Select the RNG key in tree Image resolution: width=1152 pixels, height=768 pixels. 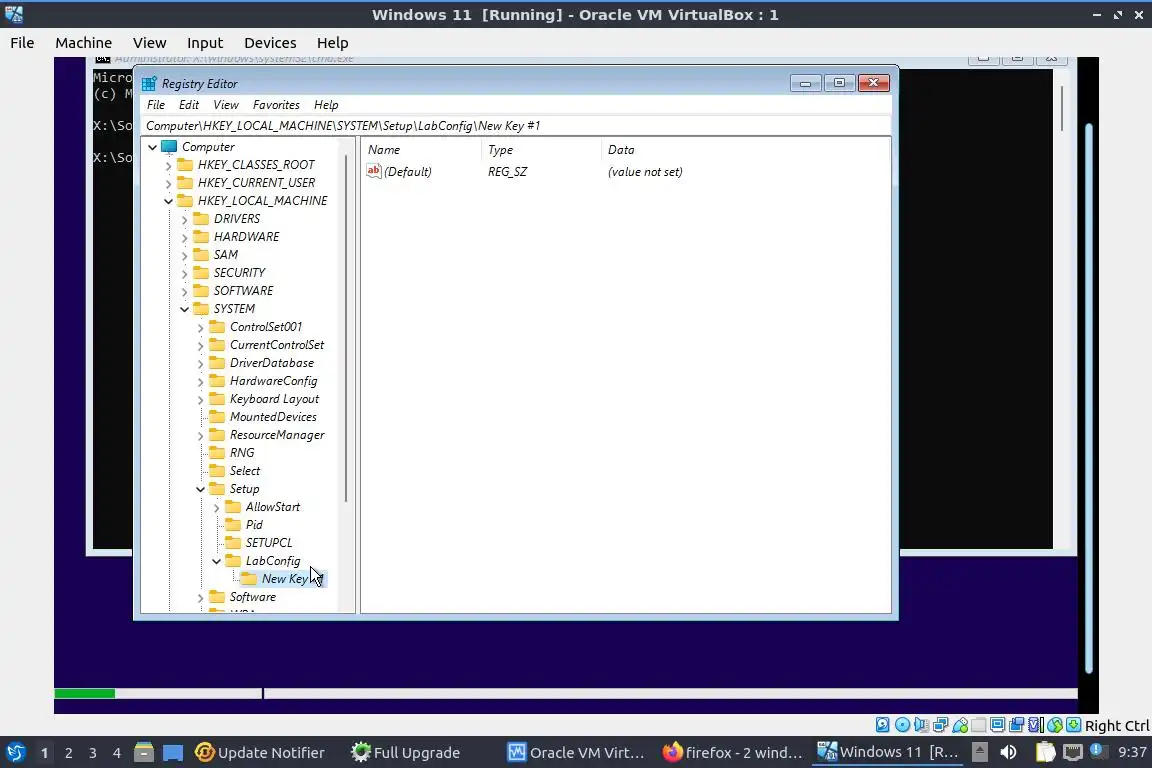point(242,453)
